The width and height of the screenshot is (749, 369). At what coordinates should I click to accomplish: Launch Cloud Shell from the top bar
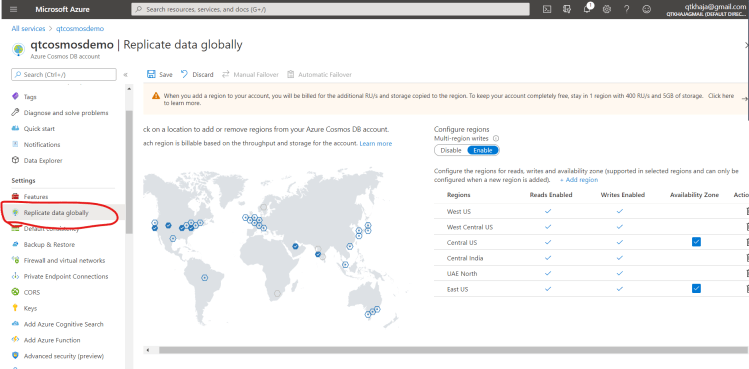point(548,9)
